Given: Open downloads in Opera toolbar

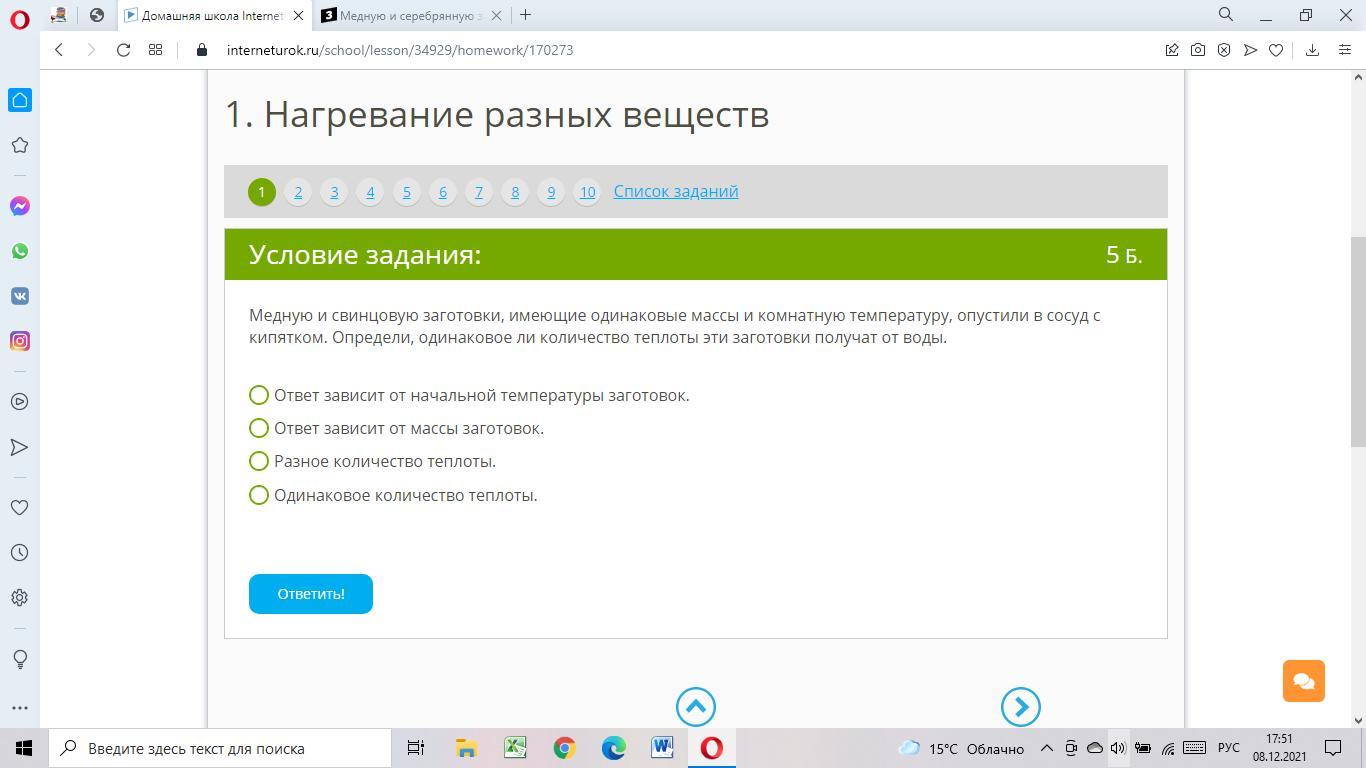Looking at the screenshot, I should point(1312,50).
